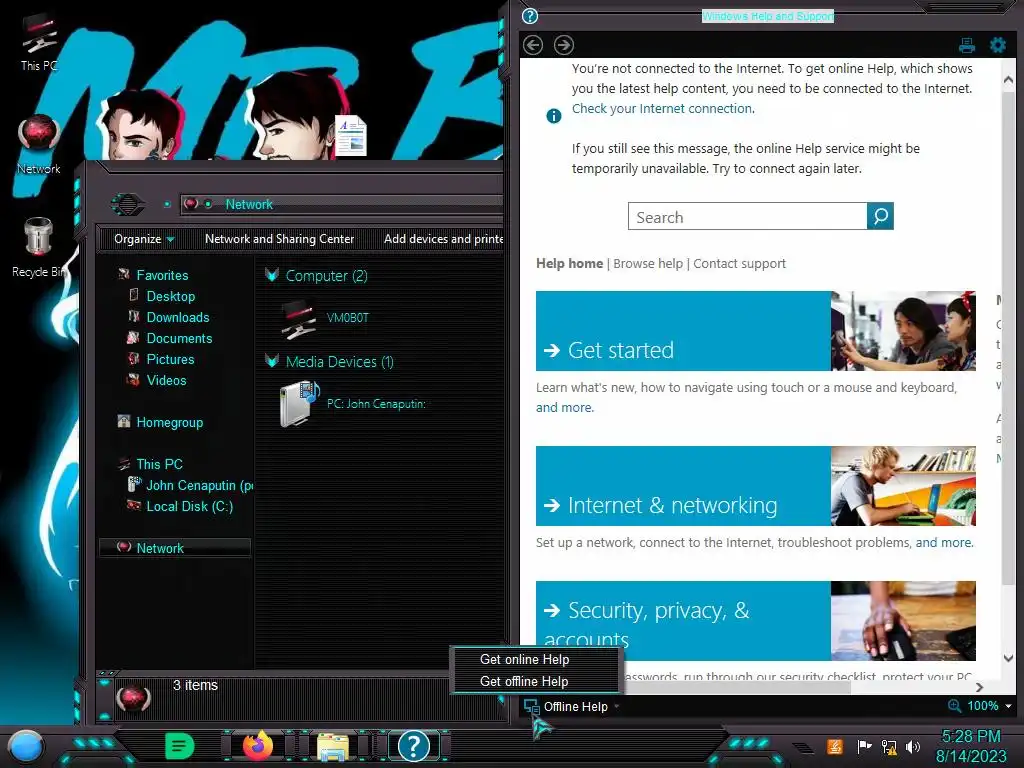Open Browse help link
This screenshot has height=768, width=1024.
tap(648, 263)
